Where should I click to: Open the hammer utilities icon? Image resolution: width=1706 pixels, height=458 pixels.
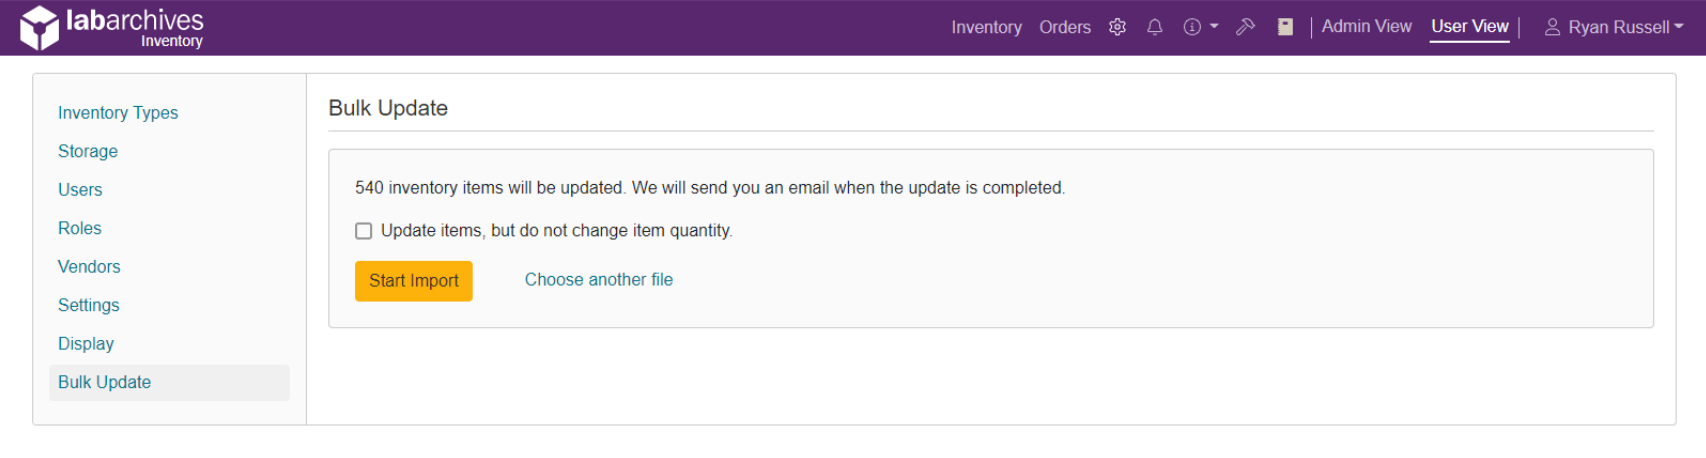pyautogui.click(x=1245, y=27)
